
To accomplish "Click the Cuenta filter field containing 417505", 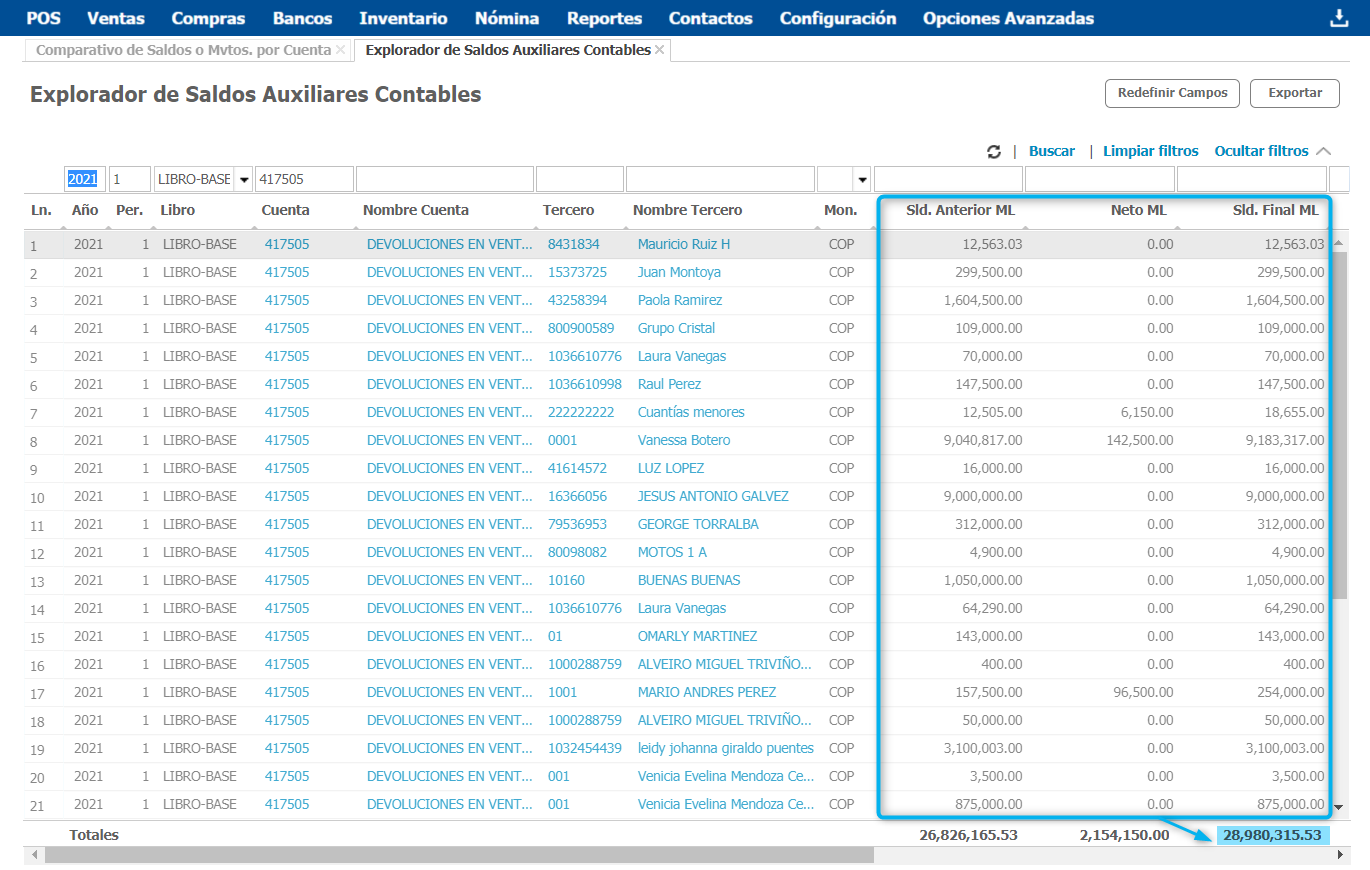I will click(304, 180).
